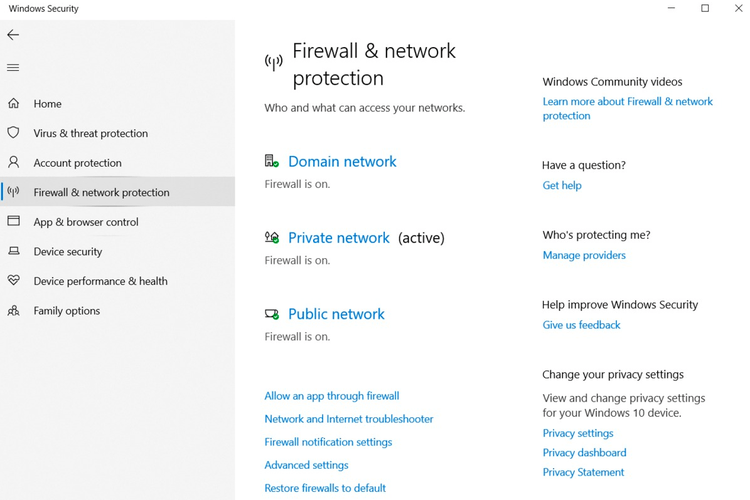The width and height of the screenshot is (750, 500).
Task: Click the Domain network building icon
Action: coord(271,161)
